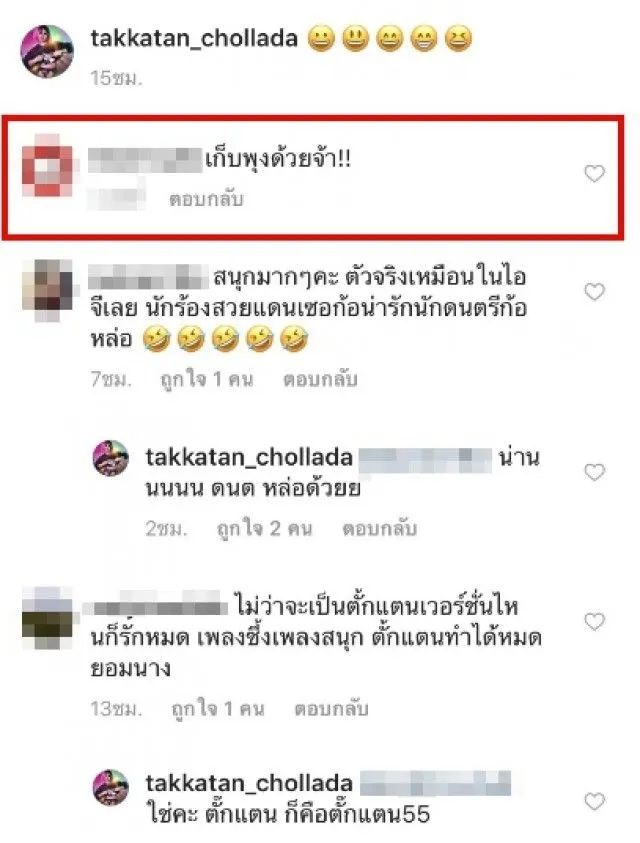The image size is (640, 843).
Task: Open avatar of takkatan_chollada in last reply
Action: pos(111,787)
